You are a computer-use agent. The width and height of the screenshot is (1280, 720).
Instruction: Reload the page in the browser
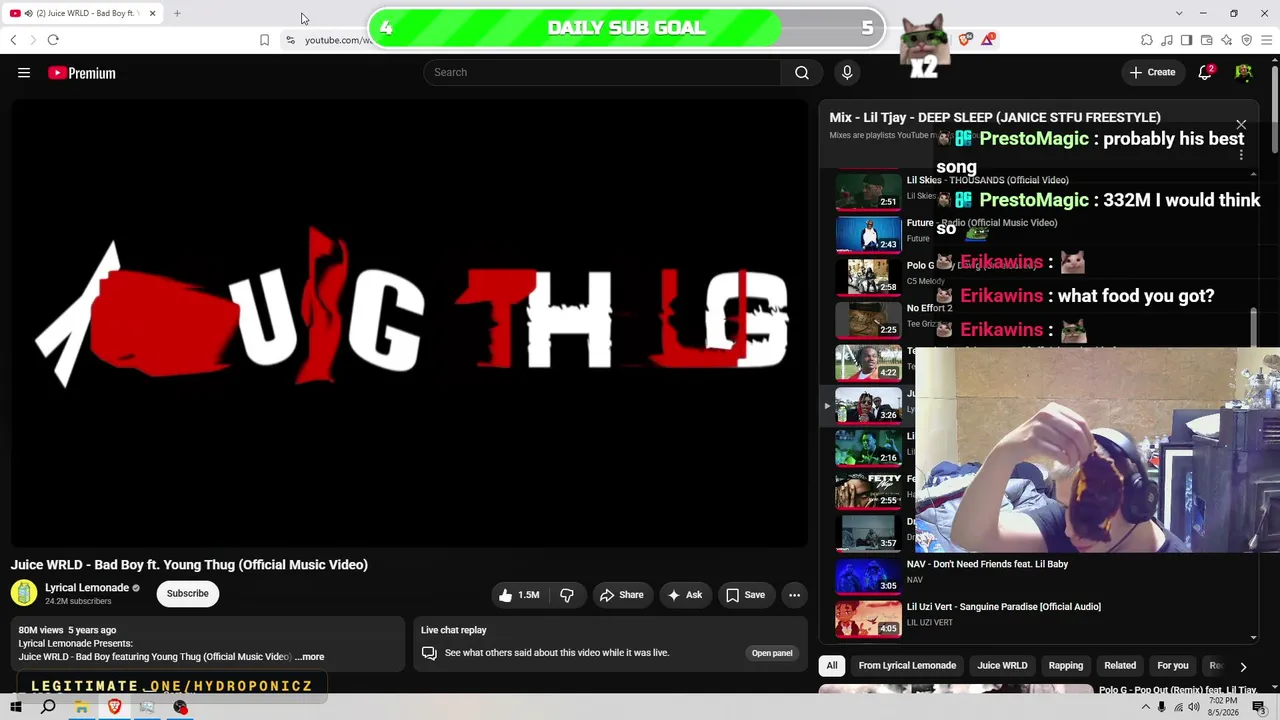(53, 40)
